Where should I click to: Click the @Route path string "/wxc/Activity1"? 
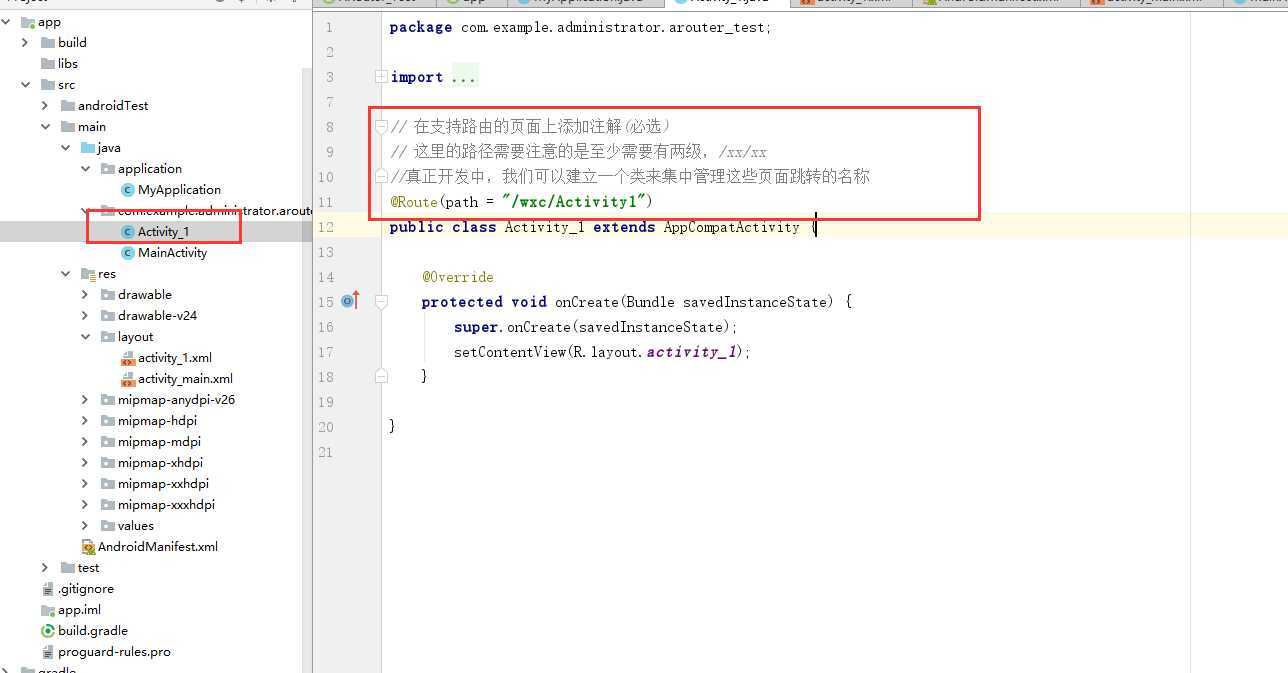click(573, 202)
